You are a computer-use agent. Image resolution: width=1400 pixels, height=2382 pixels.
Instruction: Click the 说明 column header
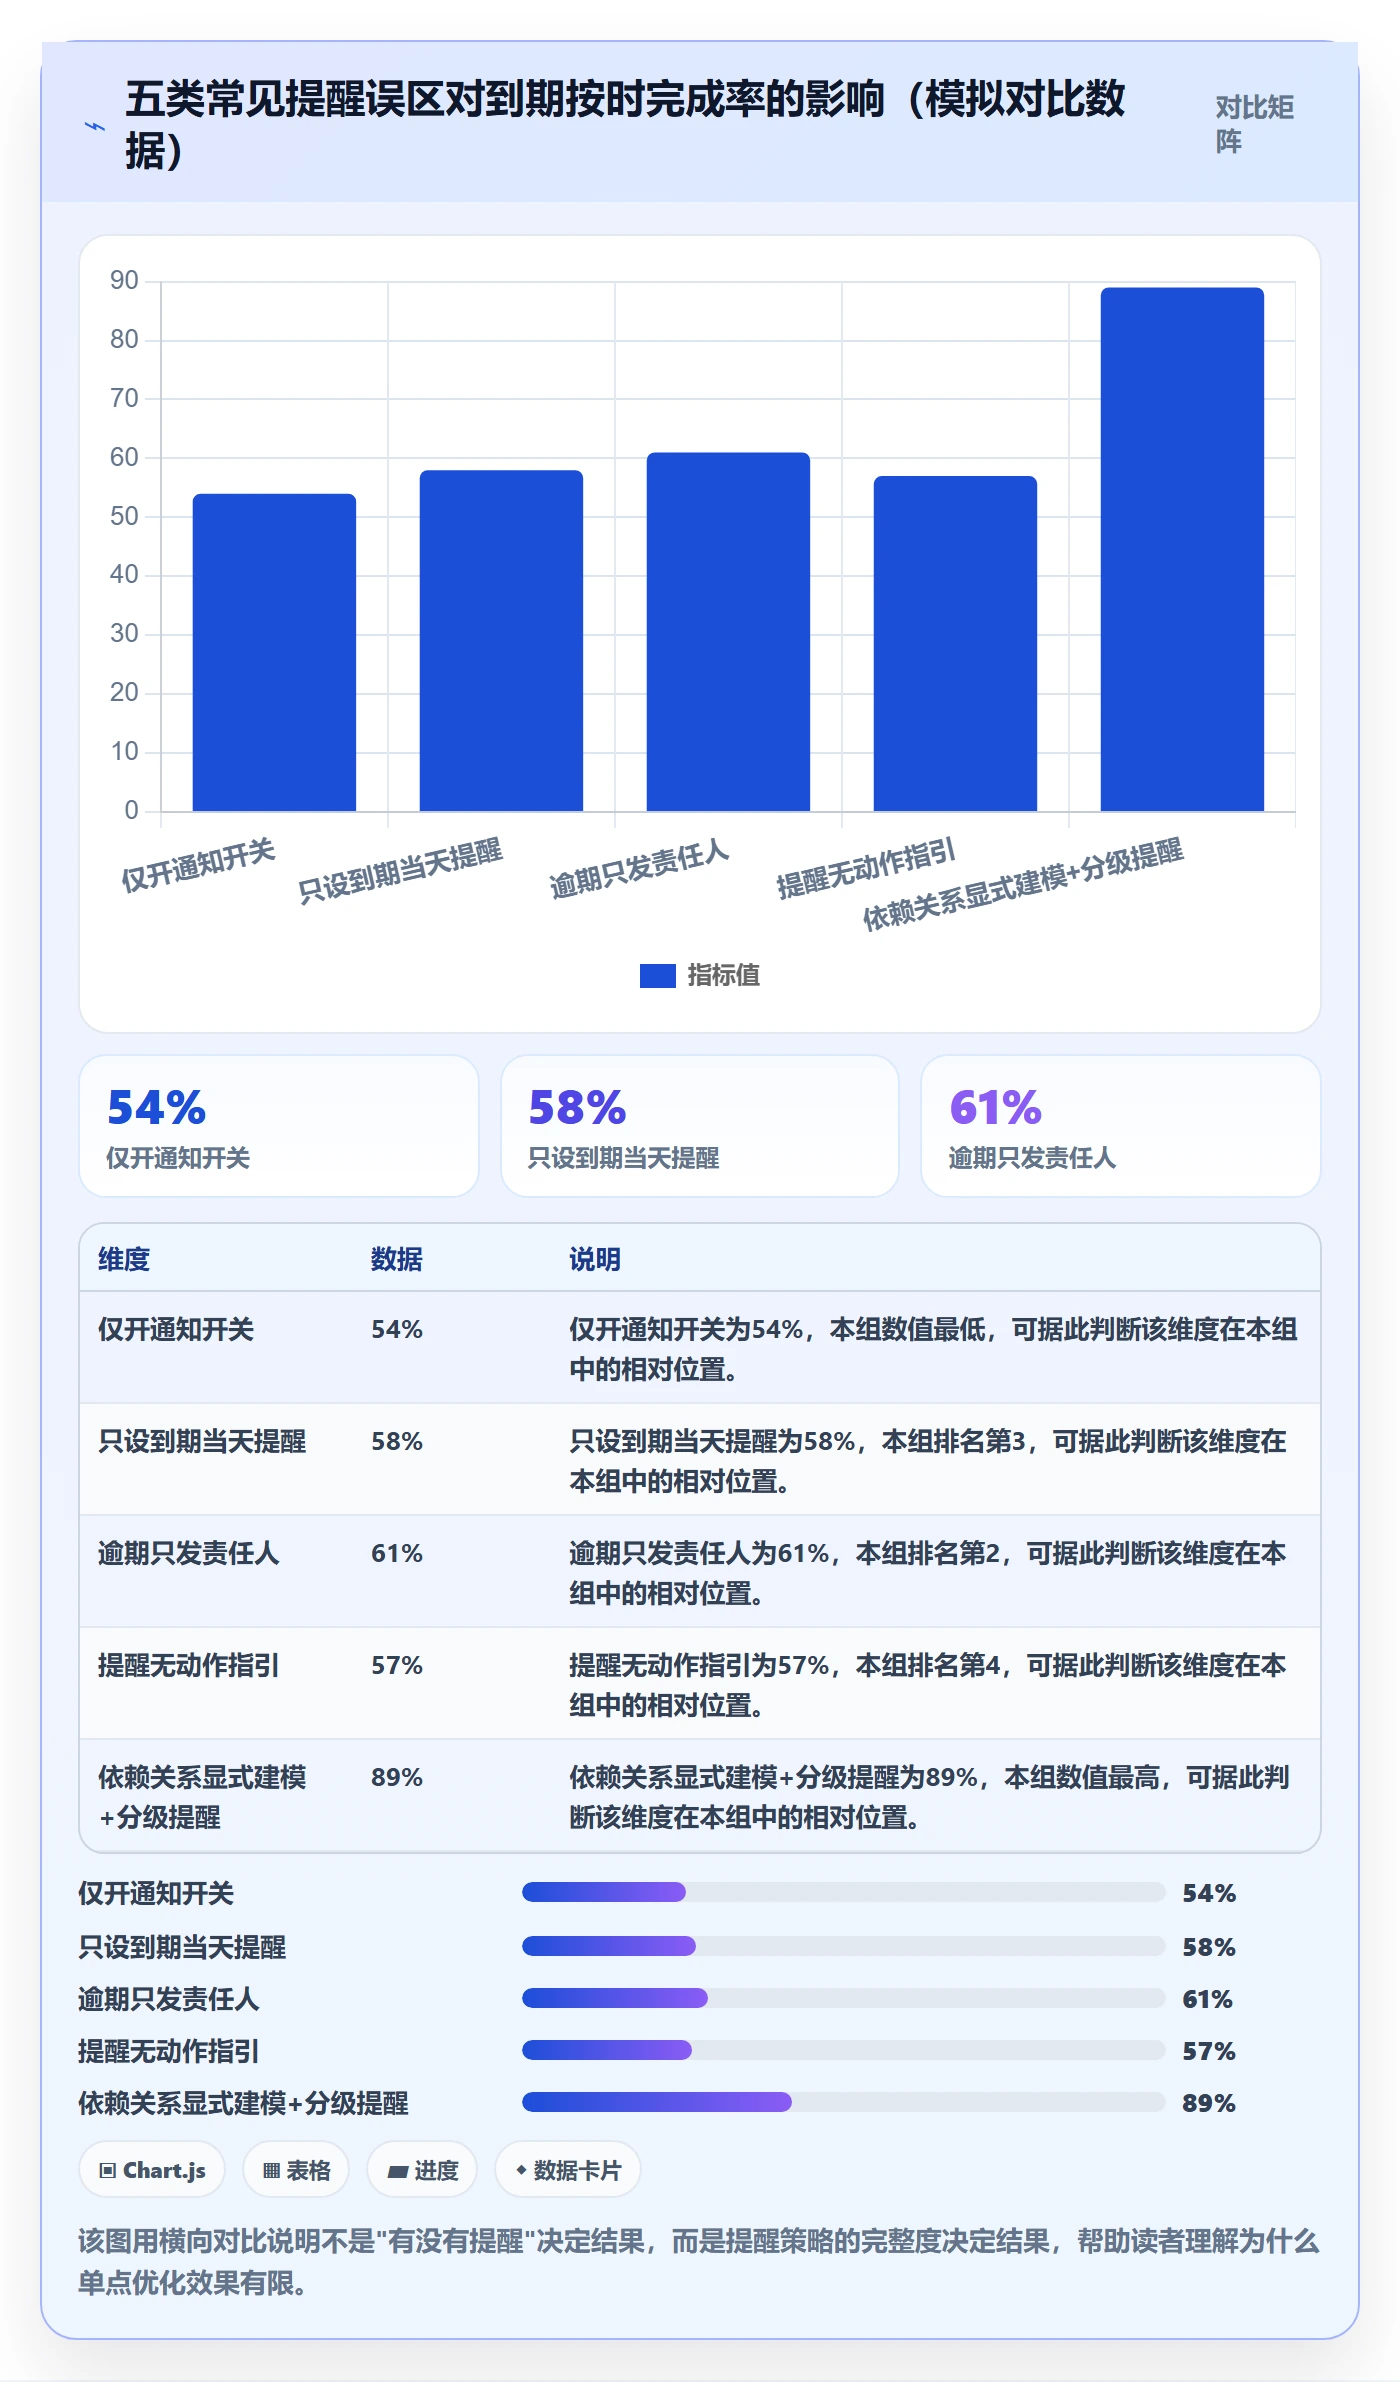pyautogui.click(x=595, y=1259)
